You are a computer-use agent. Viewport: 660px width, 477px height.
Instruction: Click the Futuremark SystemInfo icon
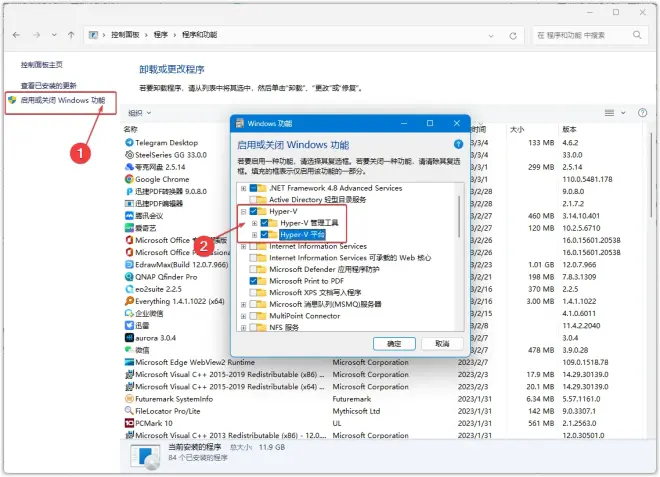point(129,399)
